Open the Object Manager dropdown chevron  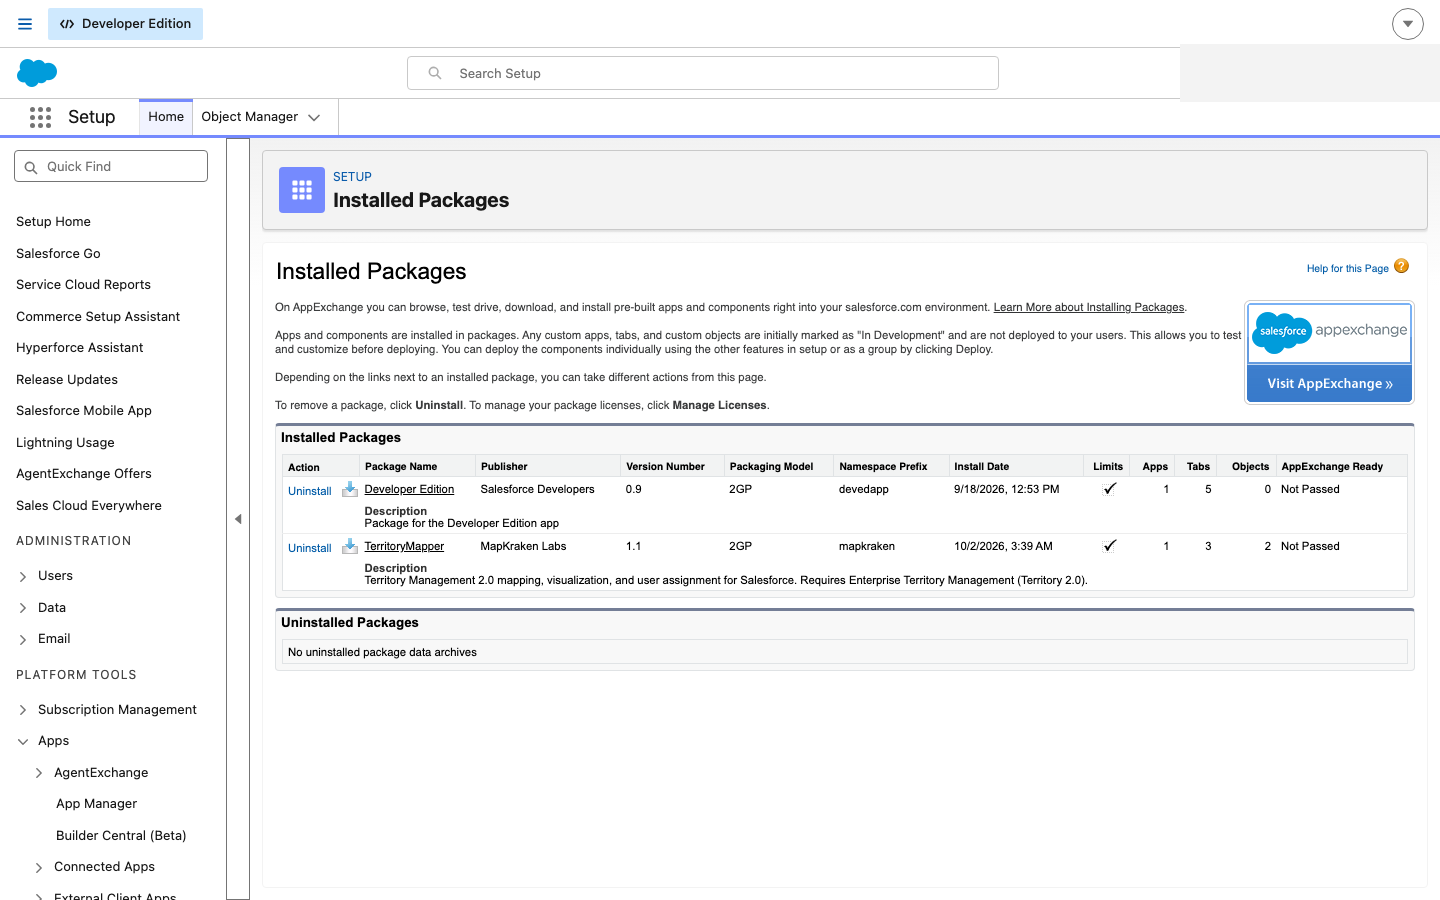pos(314,117)
